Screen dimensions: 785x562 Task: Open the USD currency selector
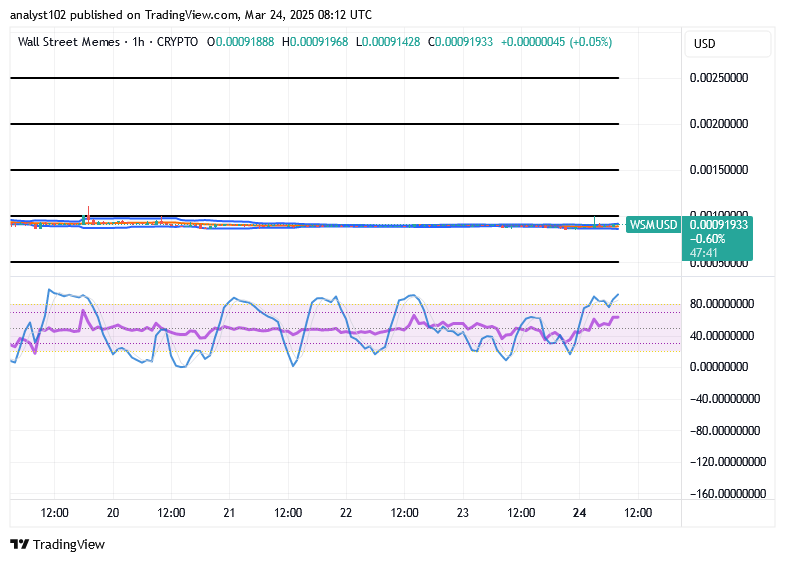(x=727, y=44)
